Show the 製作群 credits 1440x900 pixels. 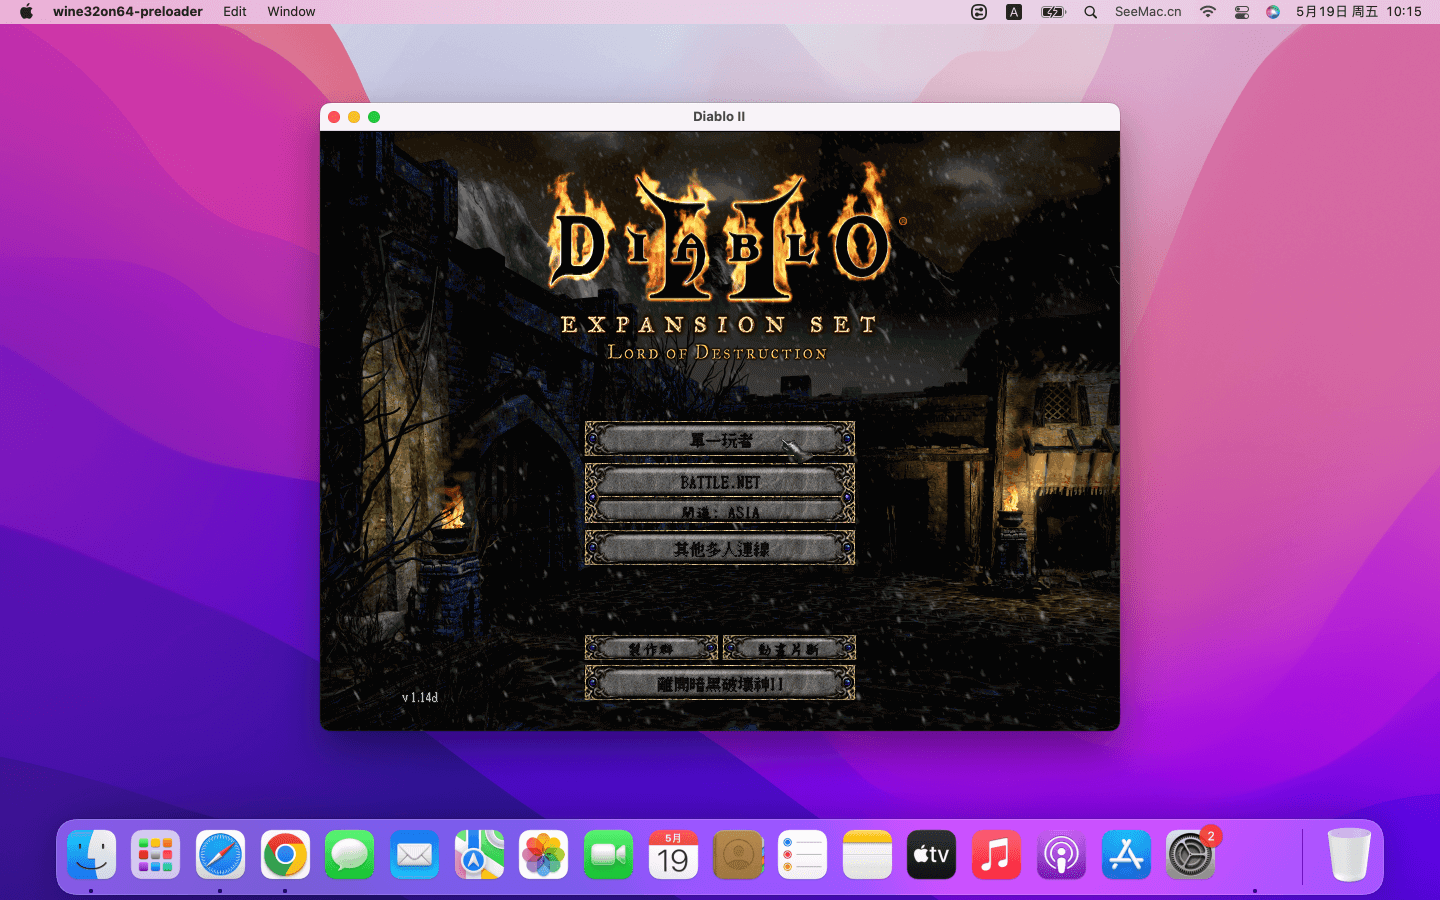[x=651, y=649]
